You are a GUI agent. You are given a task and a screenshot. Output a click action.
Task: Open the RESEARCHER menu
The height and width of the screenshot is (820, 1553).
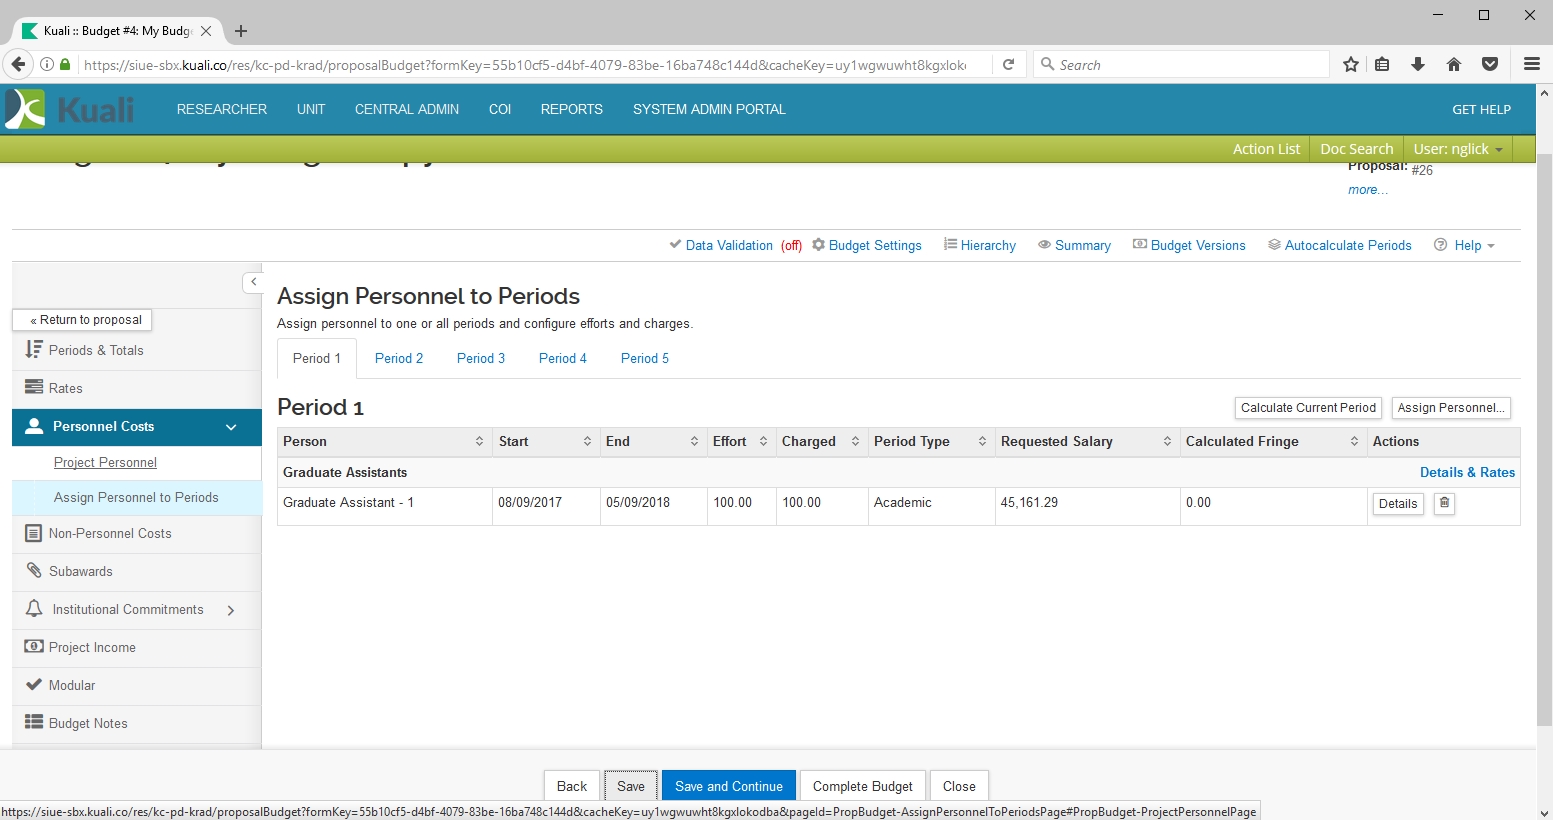click(222, 110)
